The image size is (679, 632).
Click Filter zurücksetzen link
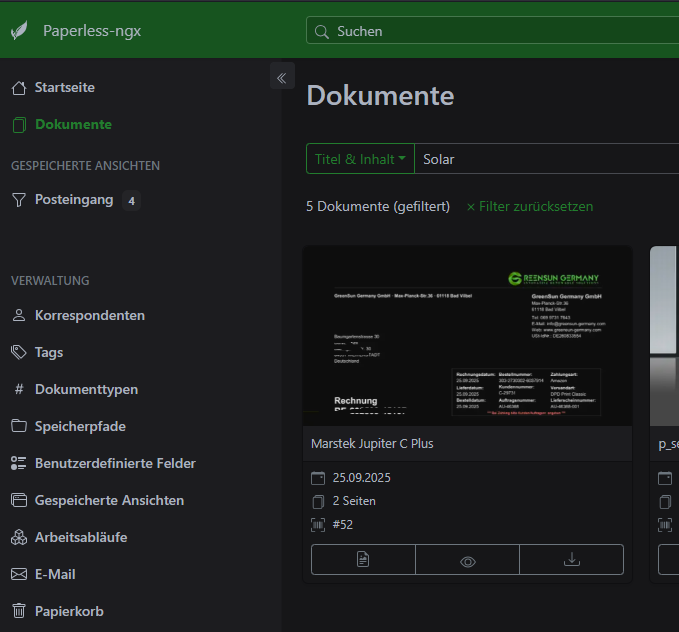pos(530,206)
